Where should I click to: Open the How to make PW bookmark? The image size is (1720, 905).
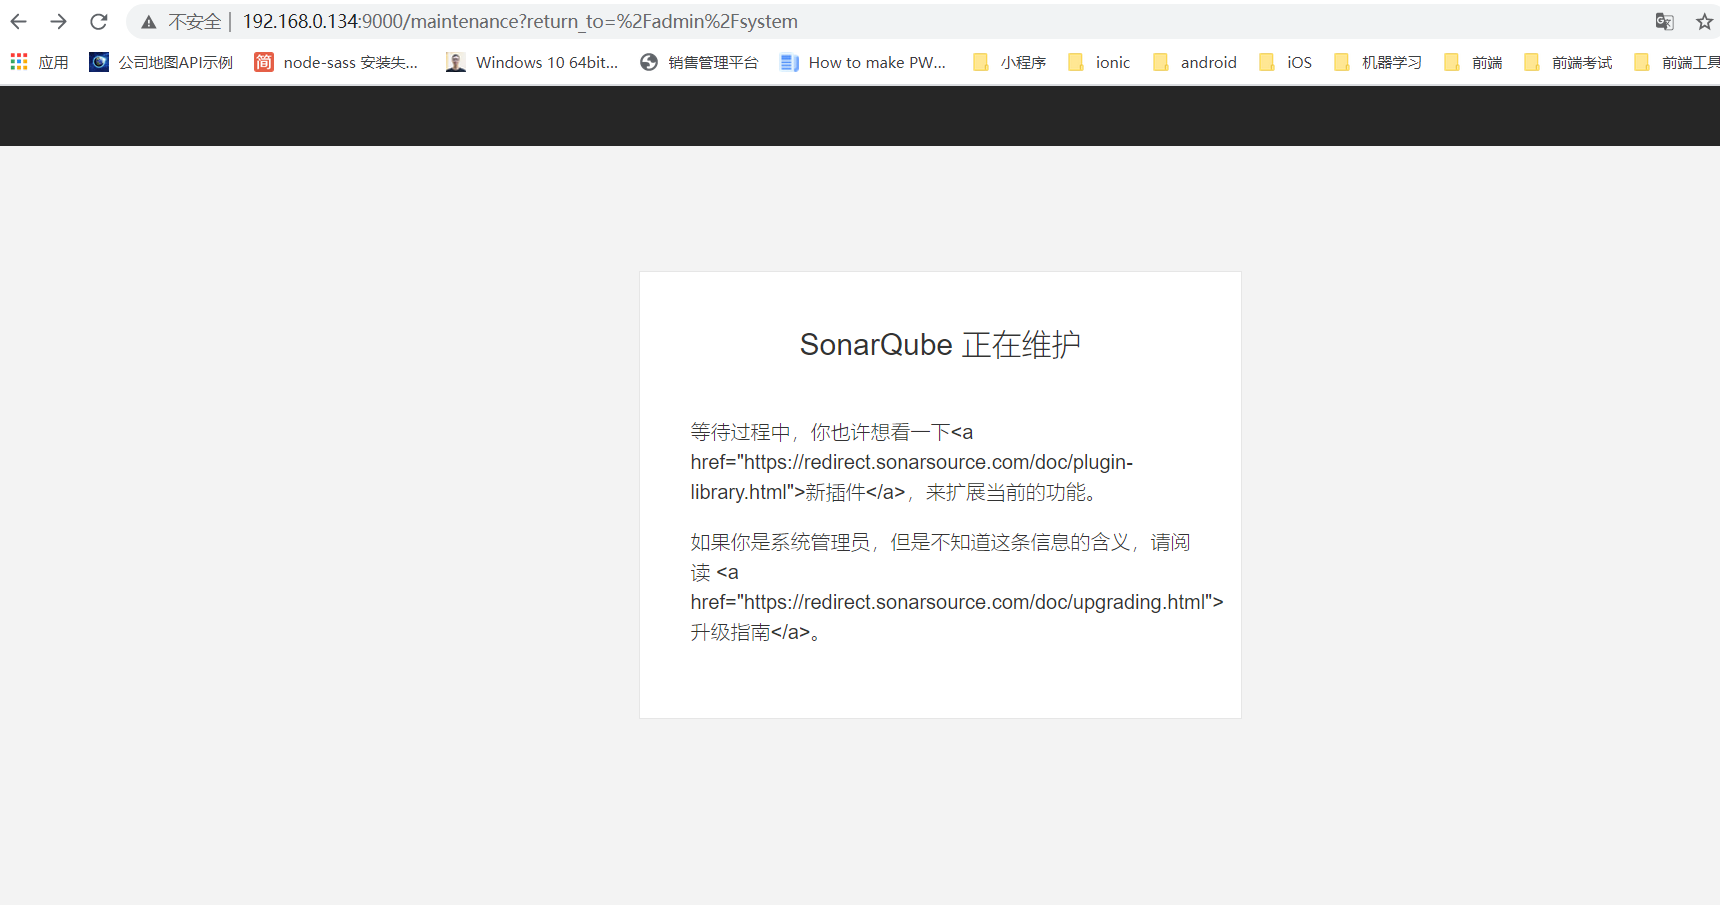pos(863,62)
